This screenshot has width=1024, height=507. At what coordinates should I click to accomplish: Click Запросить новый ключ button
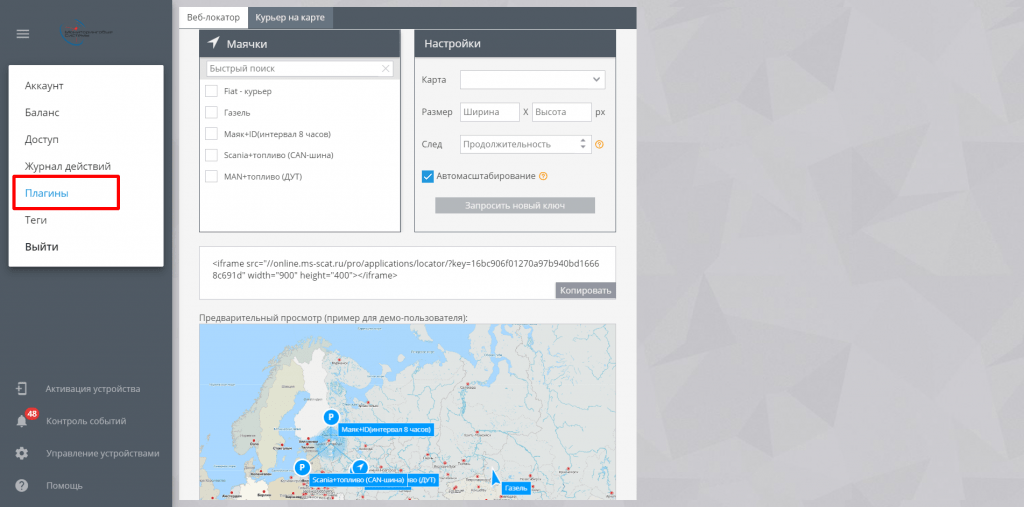514,205
